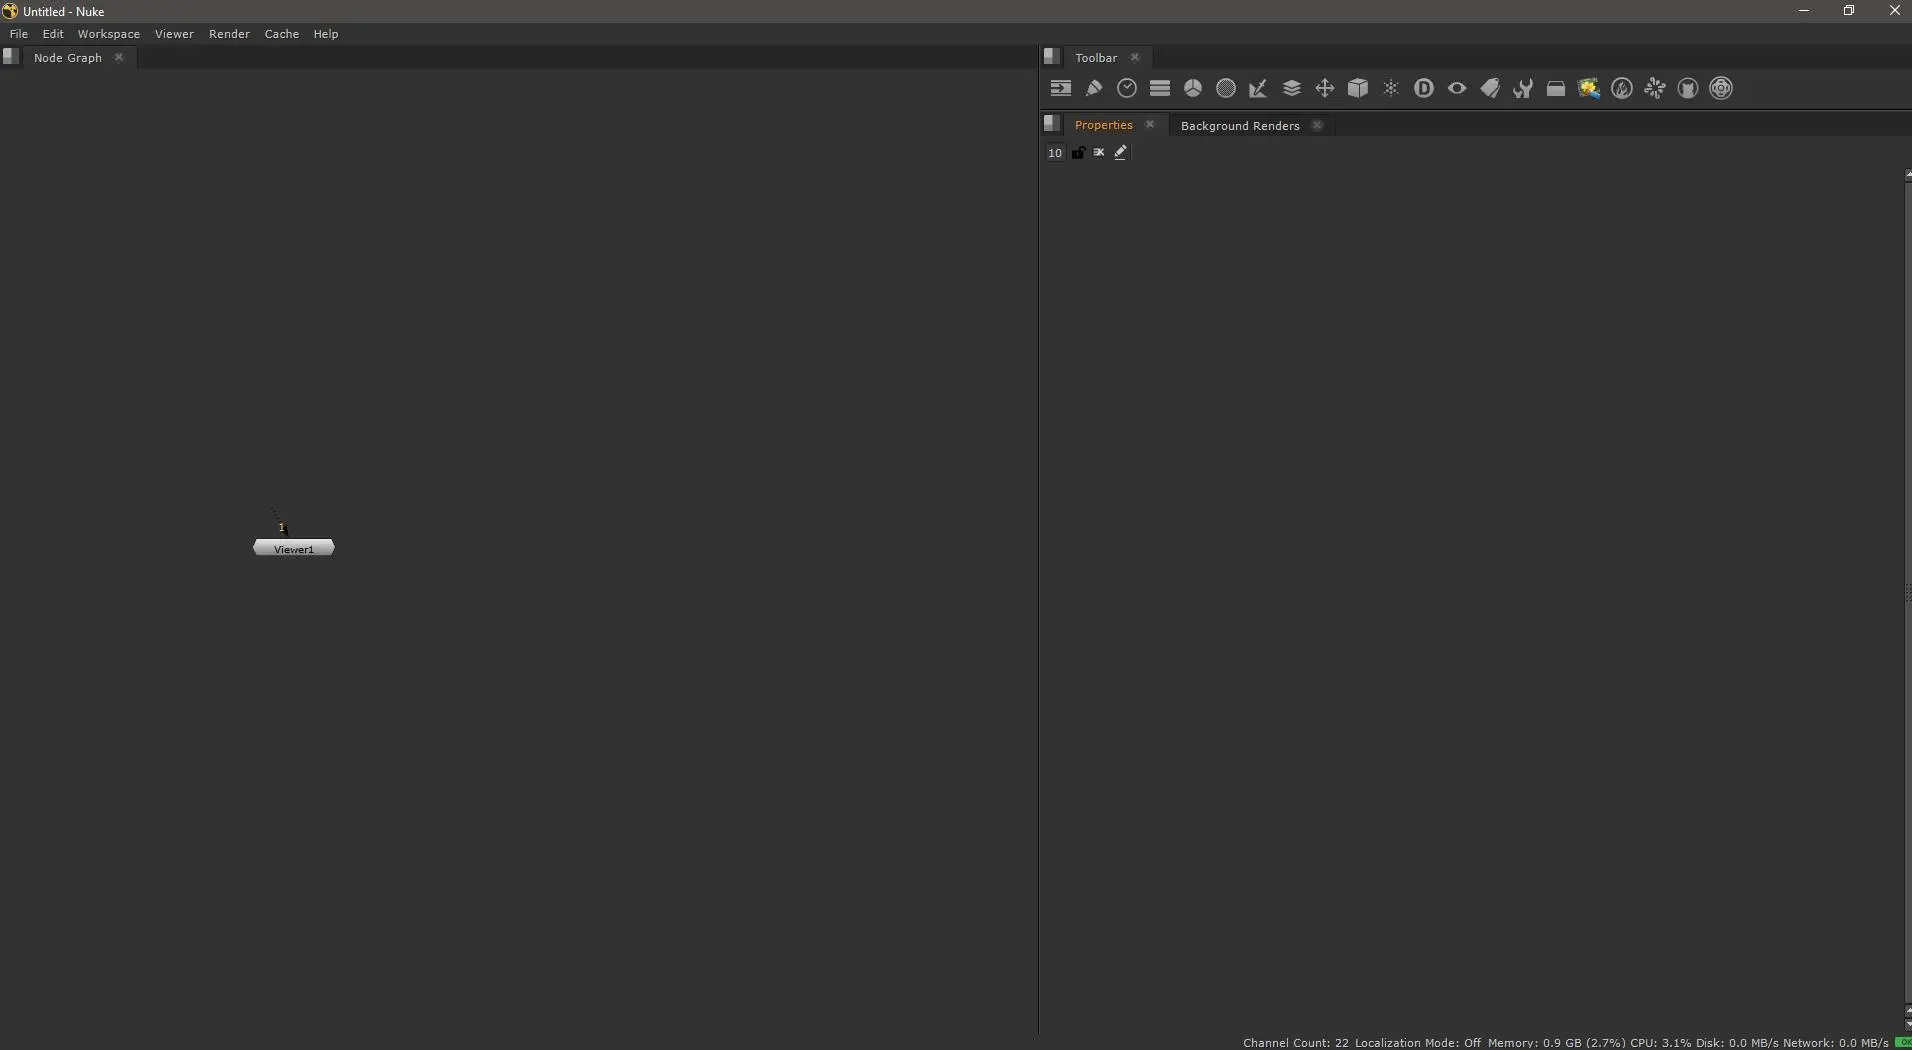Toggle the properties edit pencil icon
The image size is (1912, 1050).
pyautogui.click(x=1121, y=153)
